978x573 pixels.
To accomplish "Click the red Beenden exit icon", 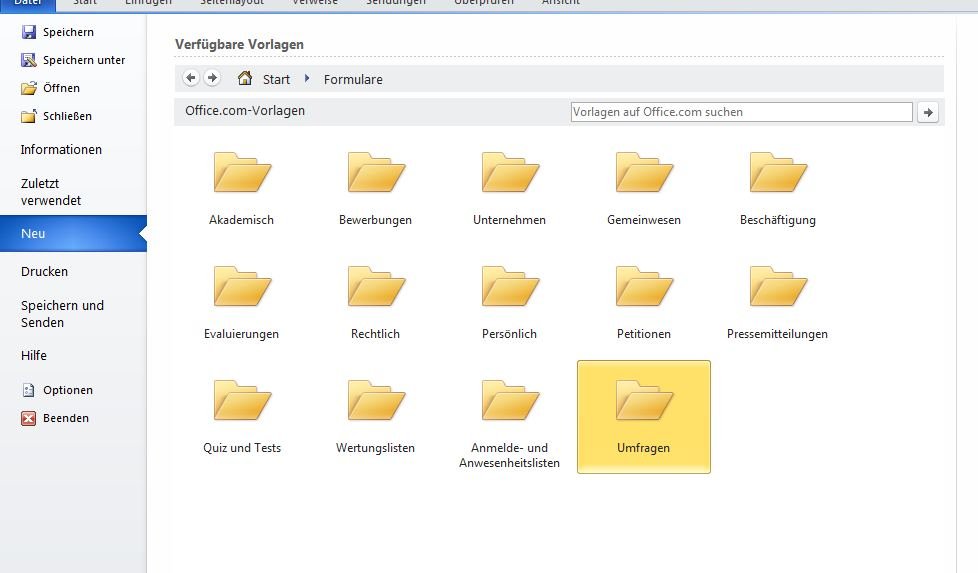I will point(29,418).
